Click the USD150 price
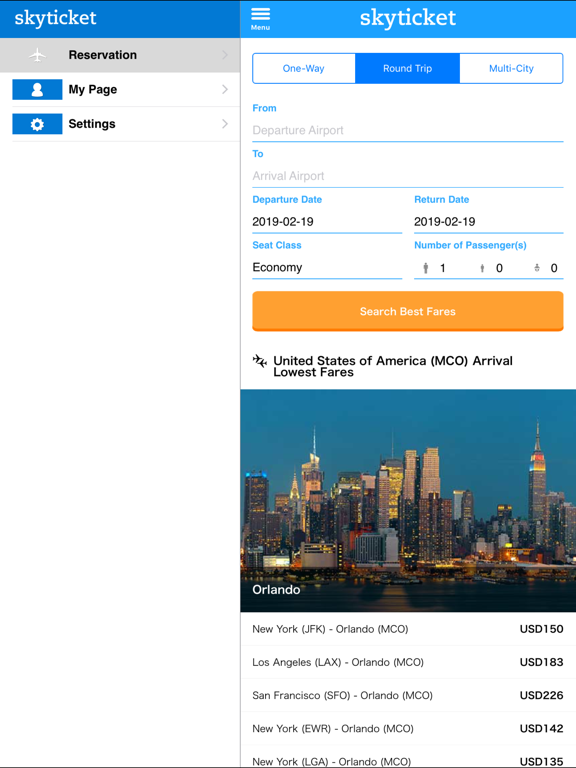 pyautogui.click(x=541, y=629)
